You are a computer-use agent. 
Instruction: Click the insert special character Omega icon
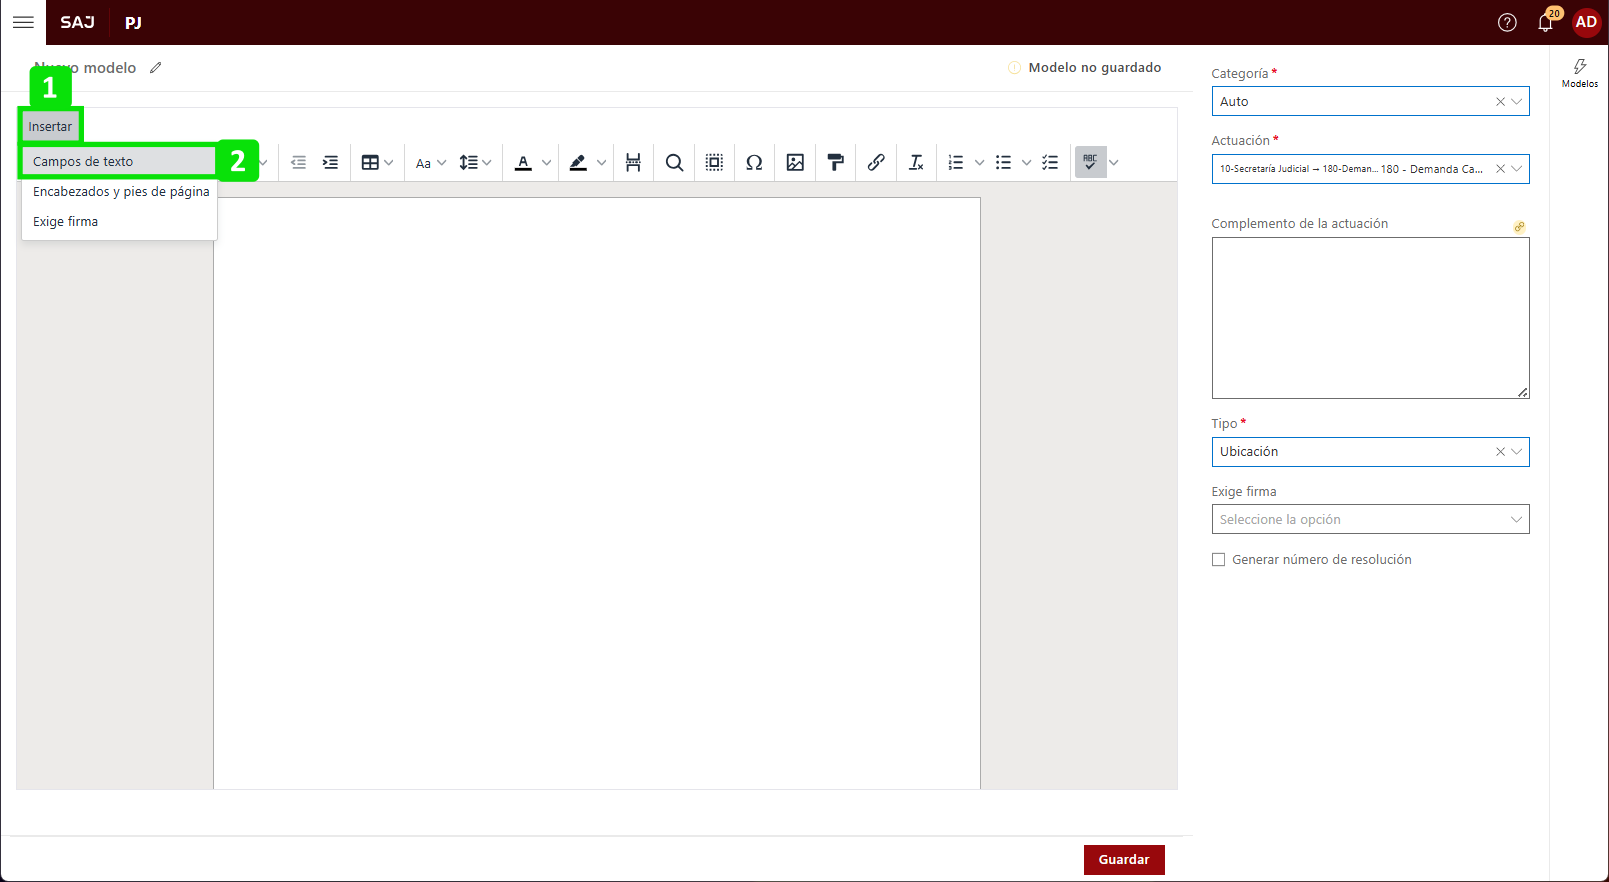754,163
